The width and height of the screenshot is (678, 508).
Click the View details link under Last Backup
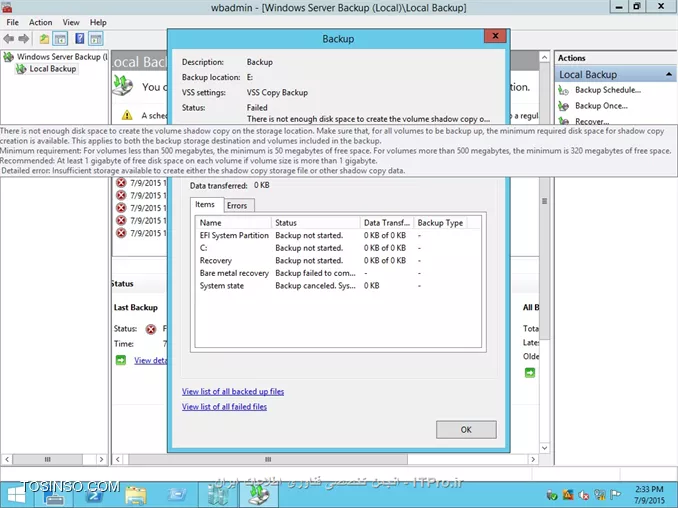click(x=150, y=361)
